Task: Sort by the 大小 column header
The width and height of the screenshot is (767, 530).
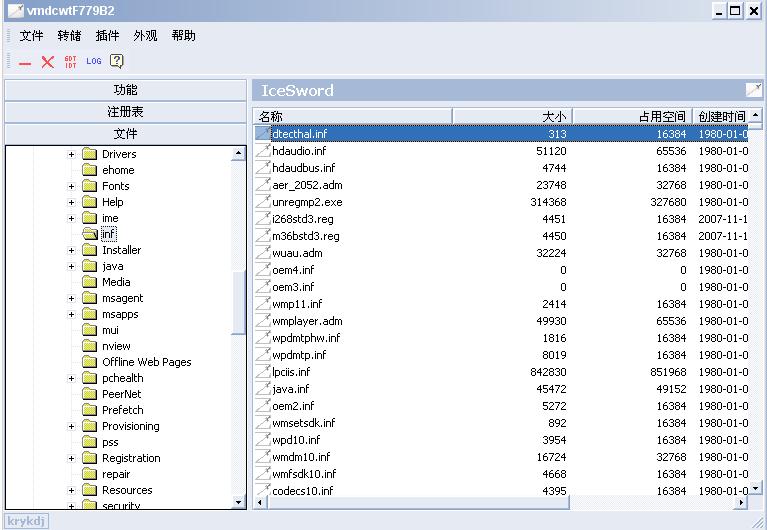Action: (x=512, y=116)
